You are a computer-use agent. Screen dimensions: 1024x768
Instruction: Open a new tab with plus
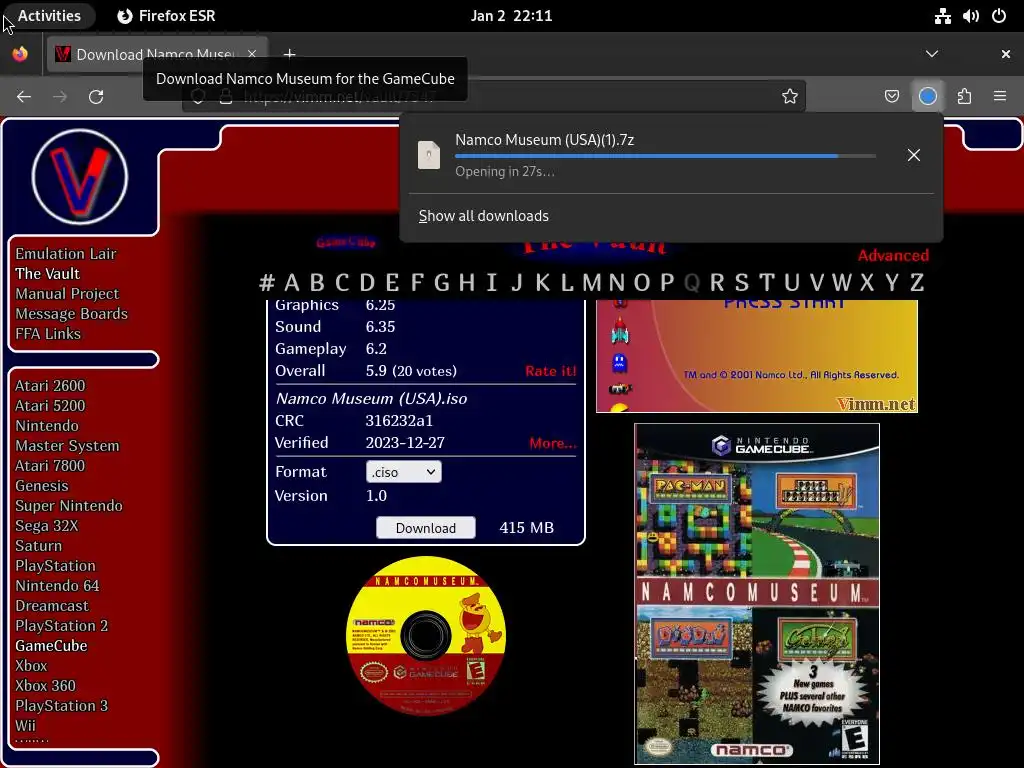(290, 54)
